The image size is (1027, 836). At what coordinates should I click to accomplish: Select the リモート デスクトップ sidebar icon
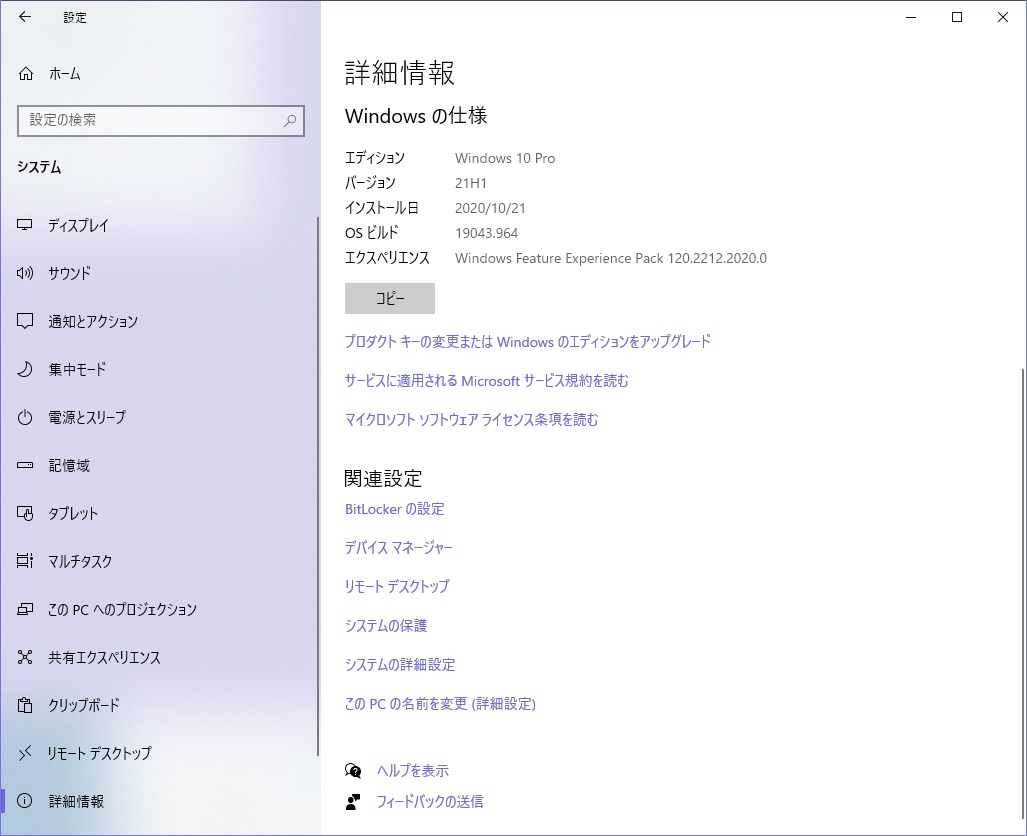tap(25, 753)
